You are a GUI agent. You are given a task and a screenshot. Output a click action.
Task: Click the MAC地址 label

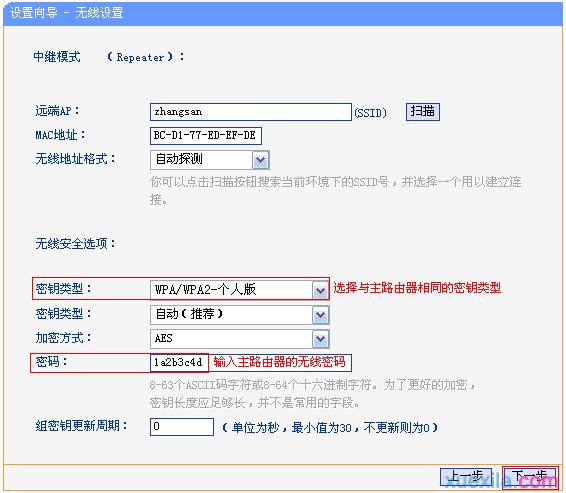tap(61, 135)
